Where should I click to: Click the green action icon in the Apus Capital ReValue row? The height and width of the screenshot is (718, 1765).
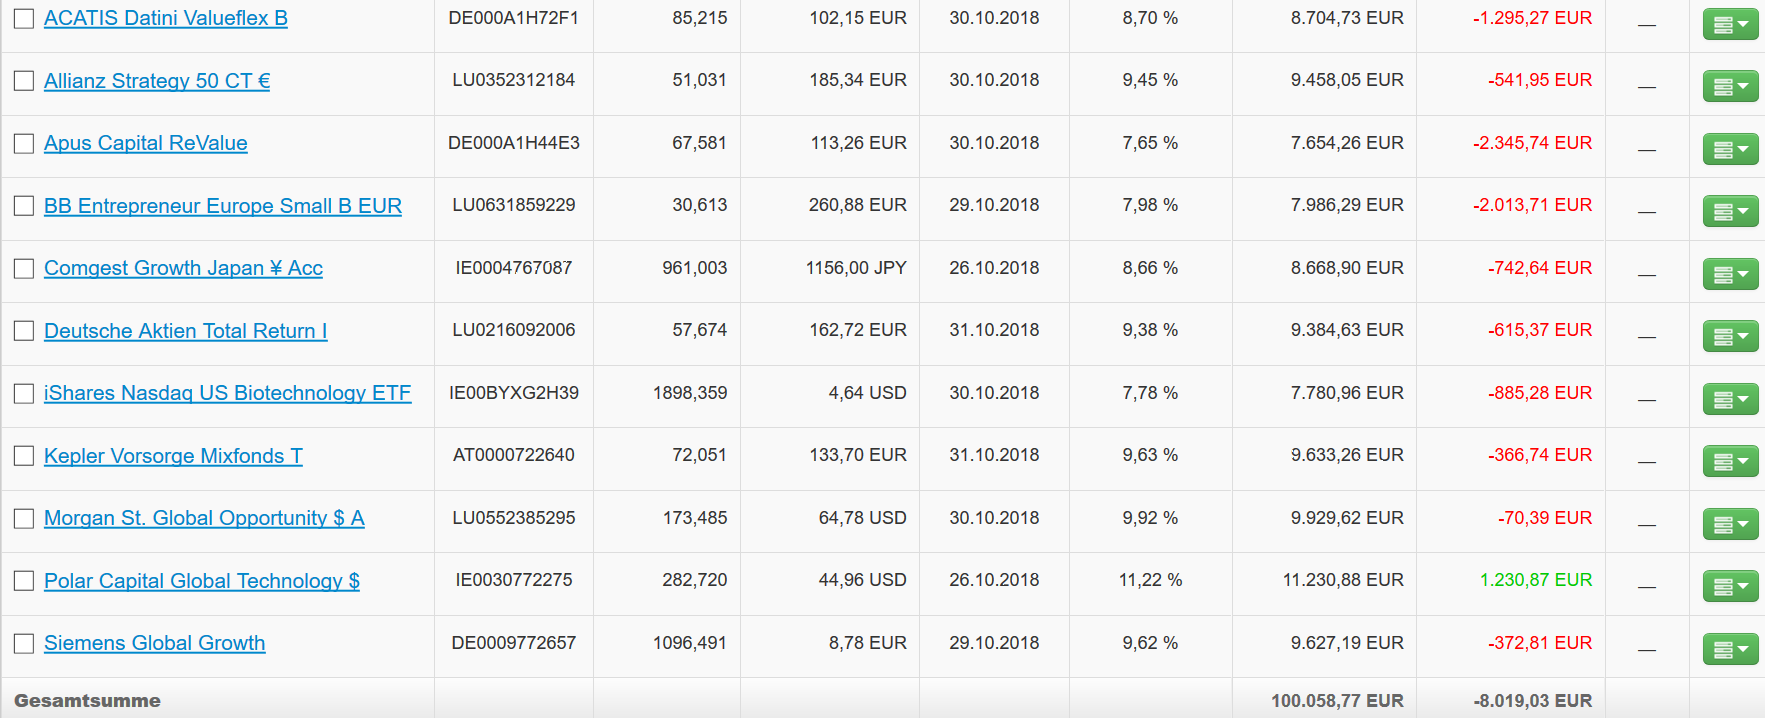(x=1730, y=150)
